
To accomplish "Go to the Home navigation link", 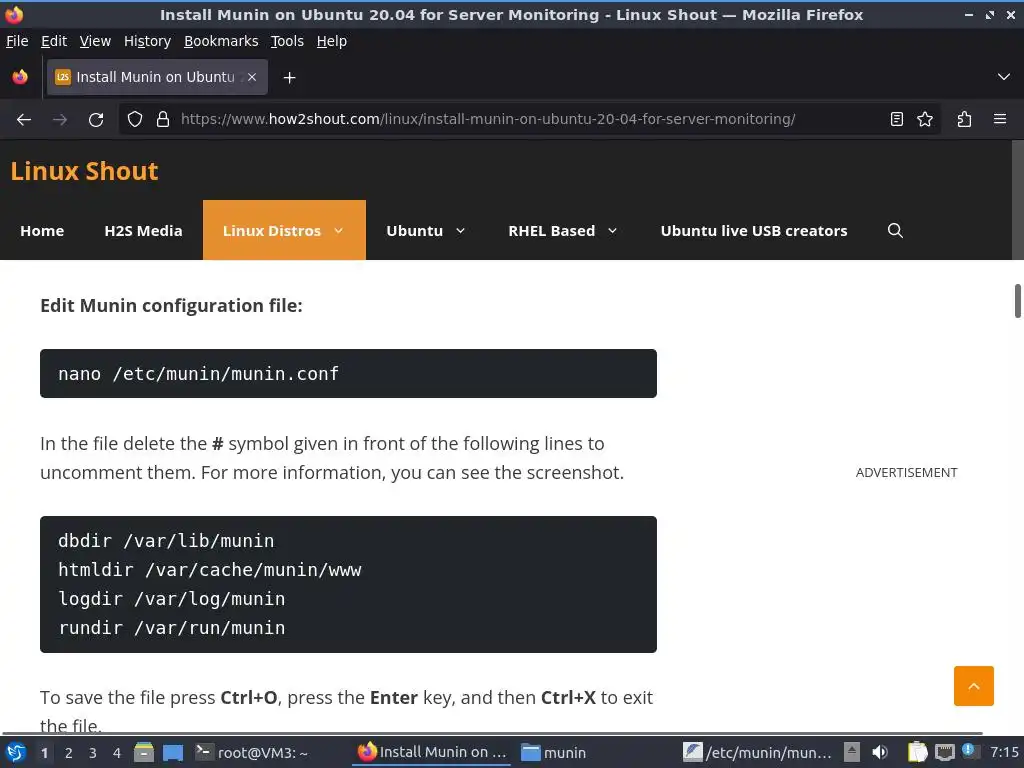I will 42,231.
